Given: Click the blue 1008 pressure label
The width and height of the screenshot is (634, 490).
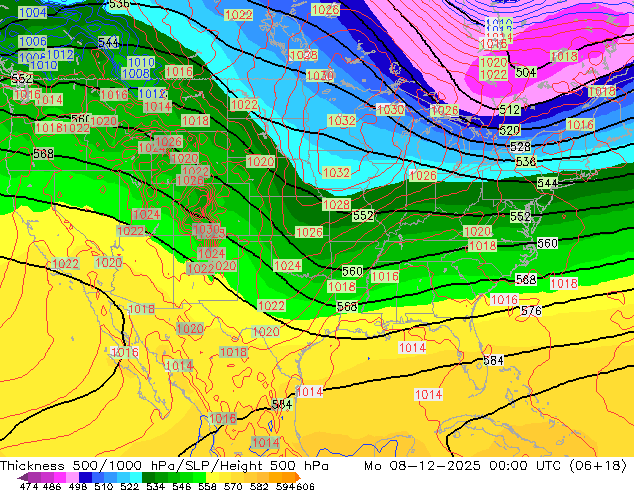Looking at the screenshot, I should click(136, 74).
